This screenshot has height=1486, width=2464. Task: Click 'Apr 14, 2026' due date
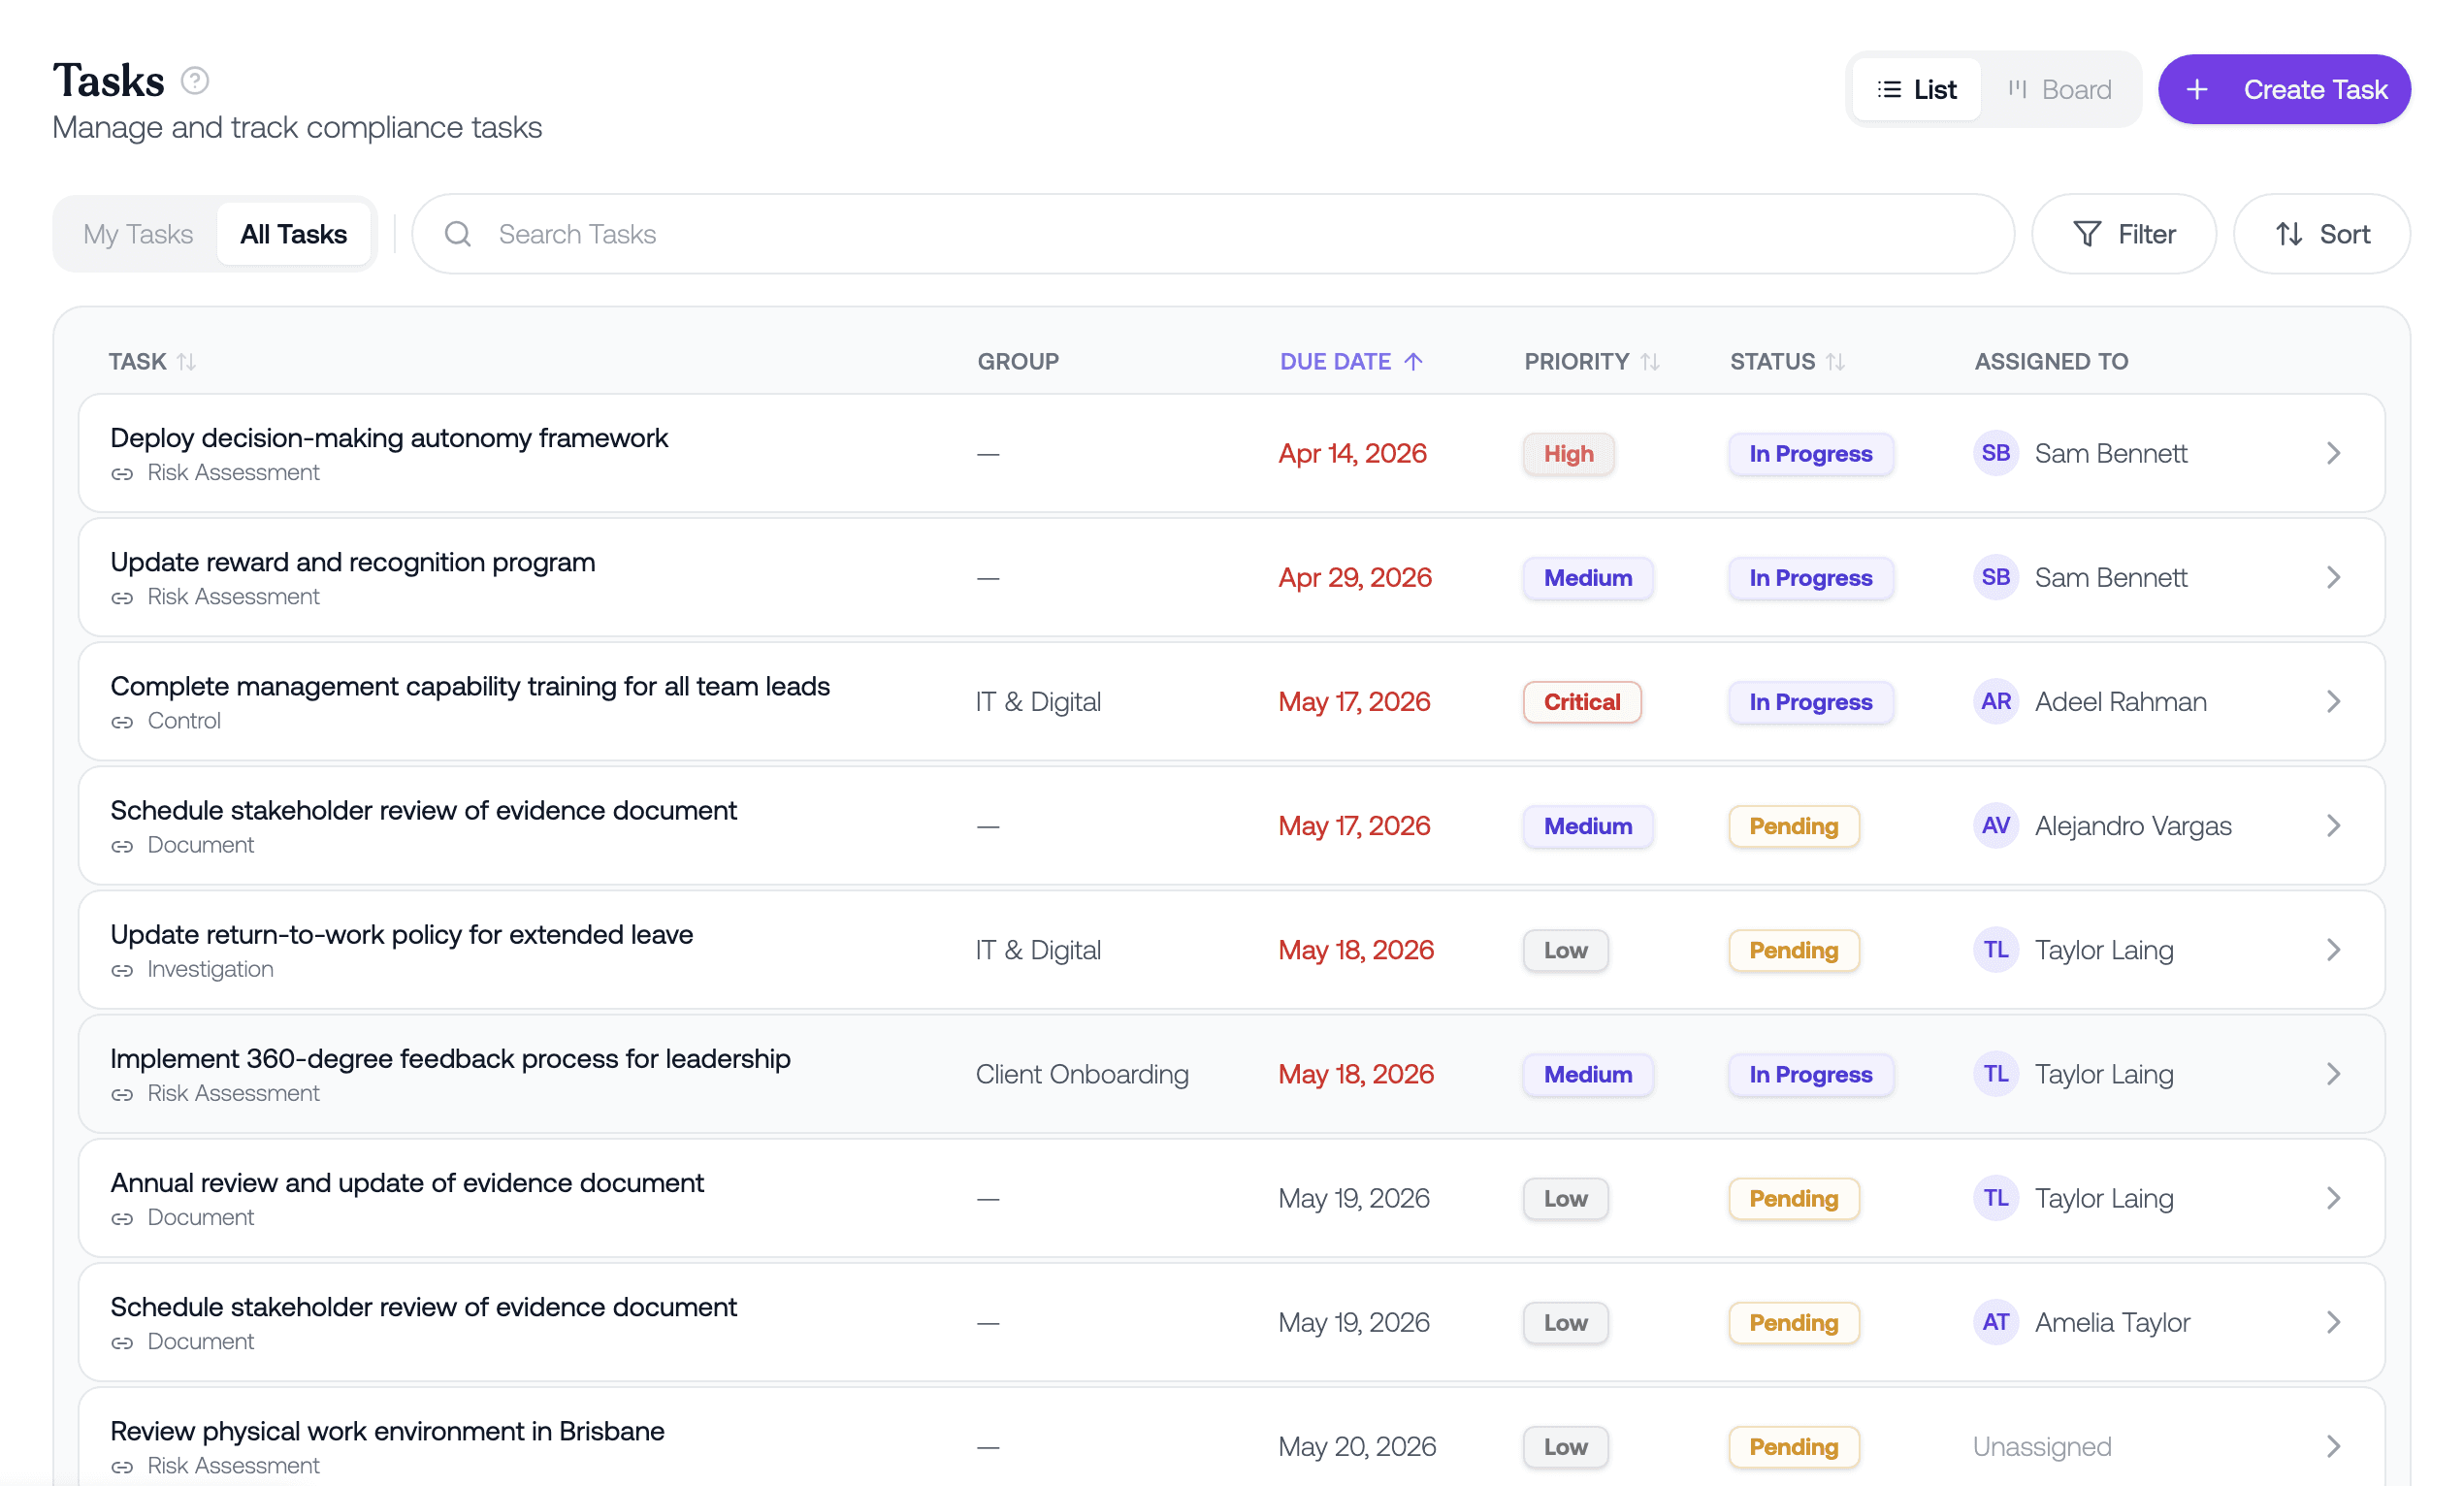(x=1352, y=453)
